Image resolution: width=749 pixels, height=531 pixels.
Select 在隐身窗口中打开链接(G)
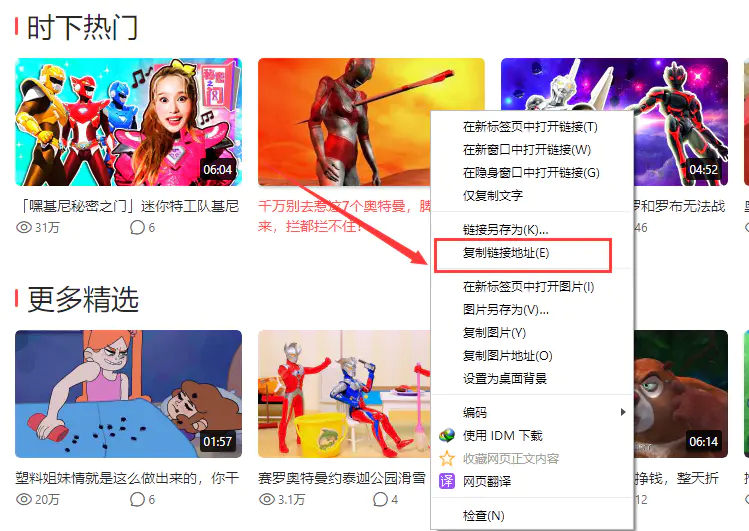pyautogui.click(x=531, y=172)
